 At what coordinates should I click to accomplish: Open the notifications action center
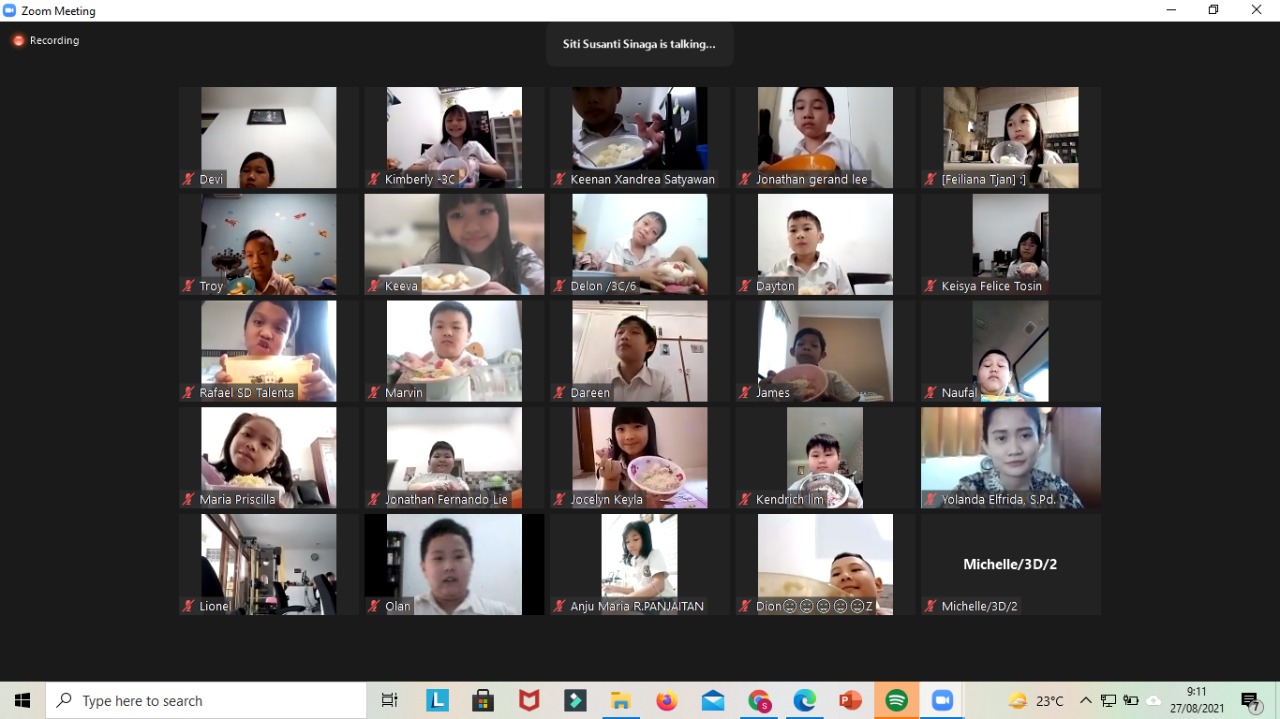tap(1250, 701)
